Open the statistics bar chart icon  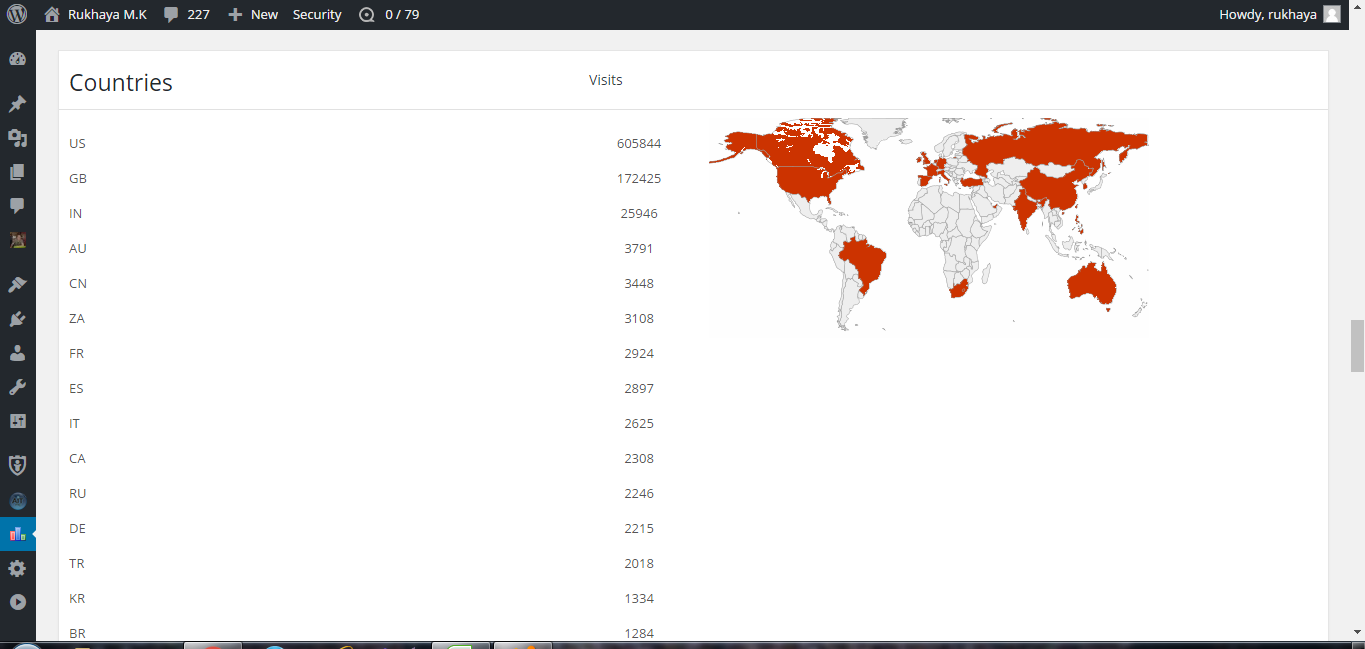click(17, 534)
